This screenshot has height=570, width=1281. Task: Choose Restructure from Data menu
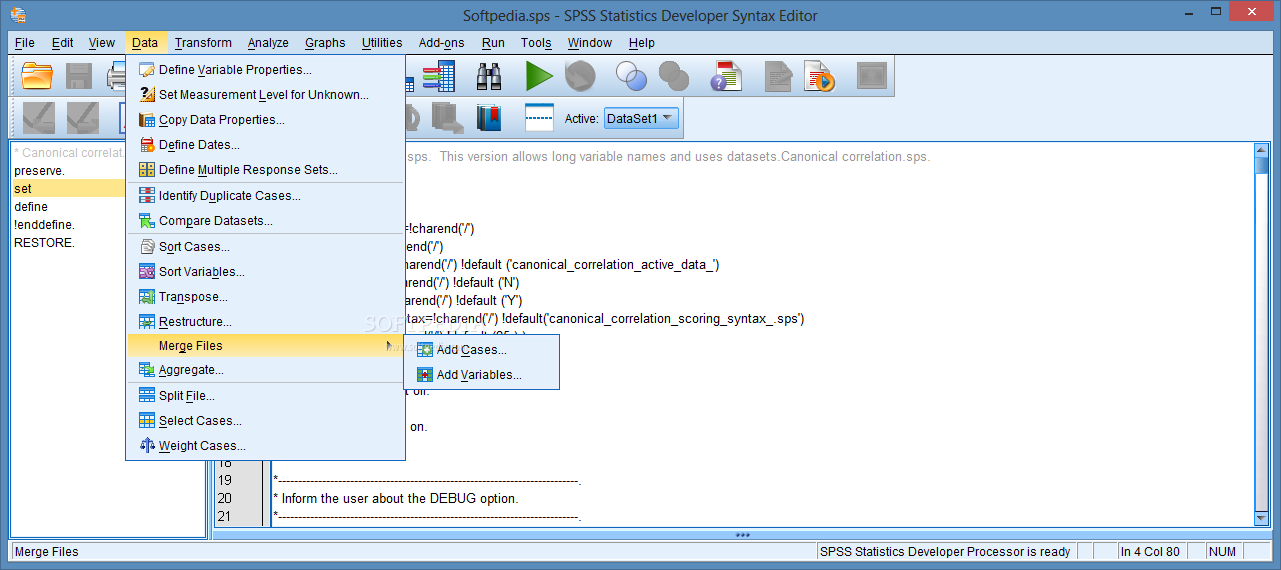(265, 322)
